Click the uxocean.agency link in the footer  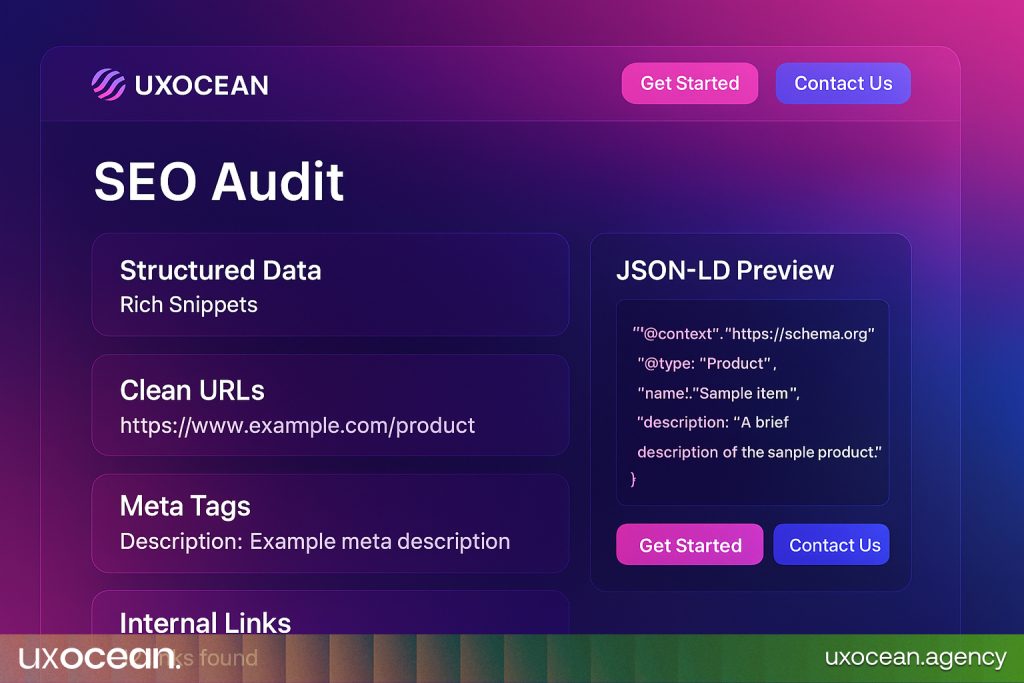[916, 658]
